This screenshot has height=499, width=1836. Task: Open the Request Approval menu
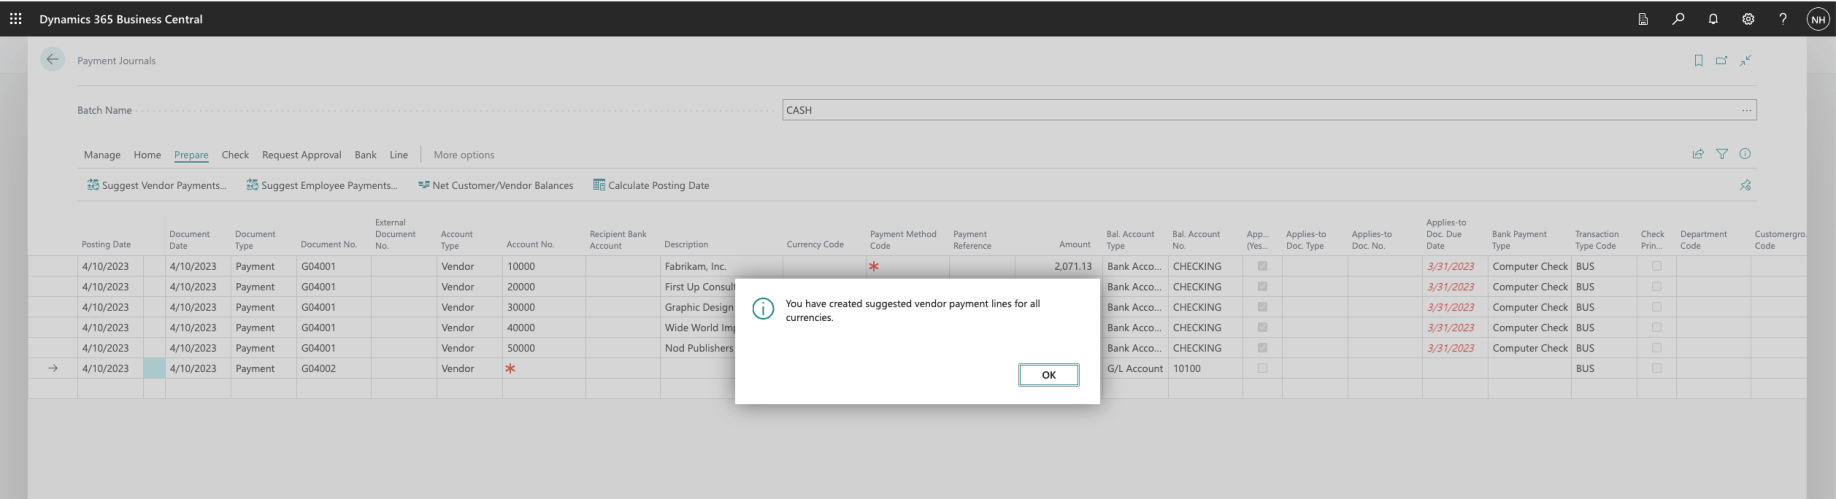click(x=301, y=155)
